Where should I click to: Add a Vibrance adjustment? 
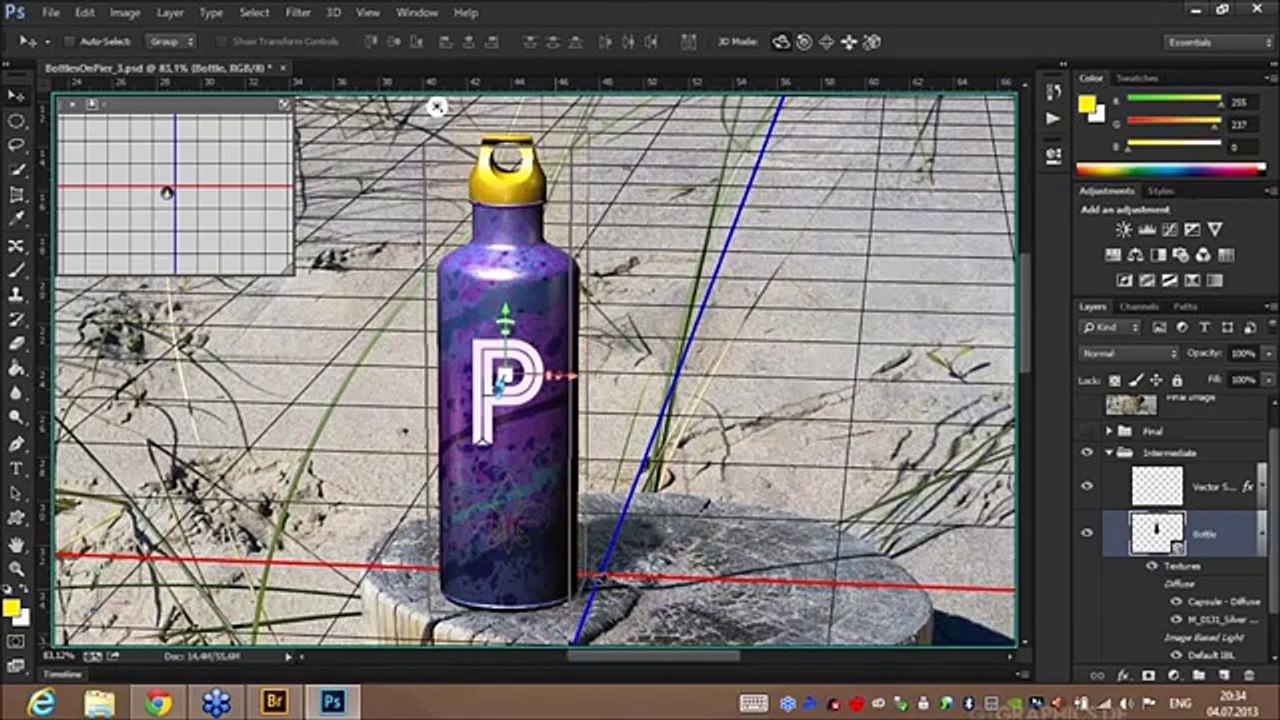click(1215, 230)
